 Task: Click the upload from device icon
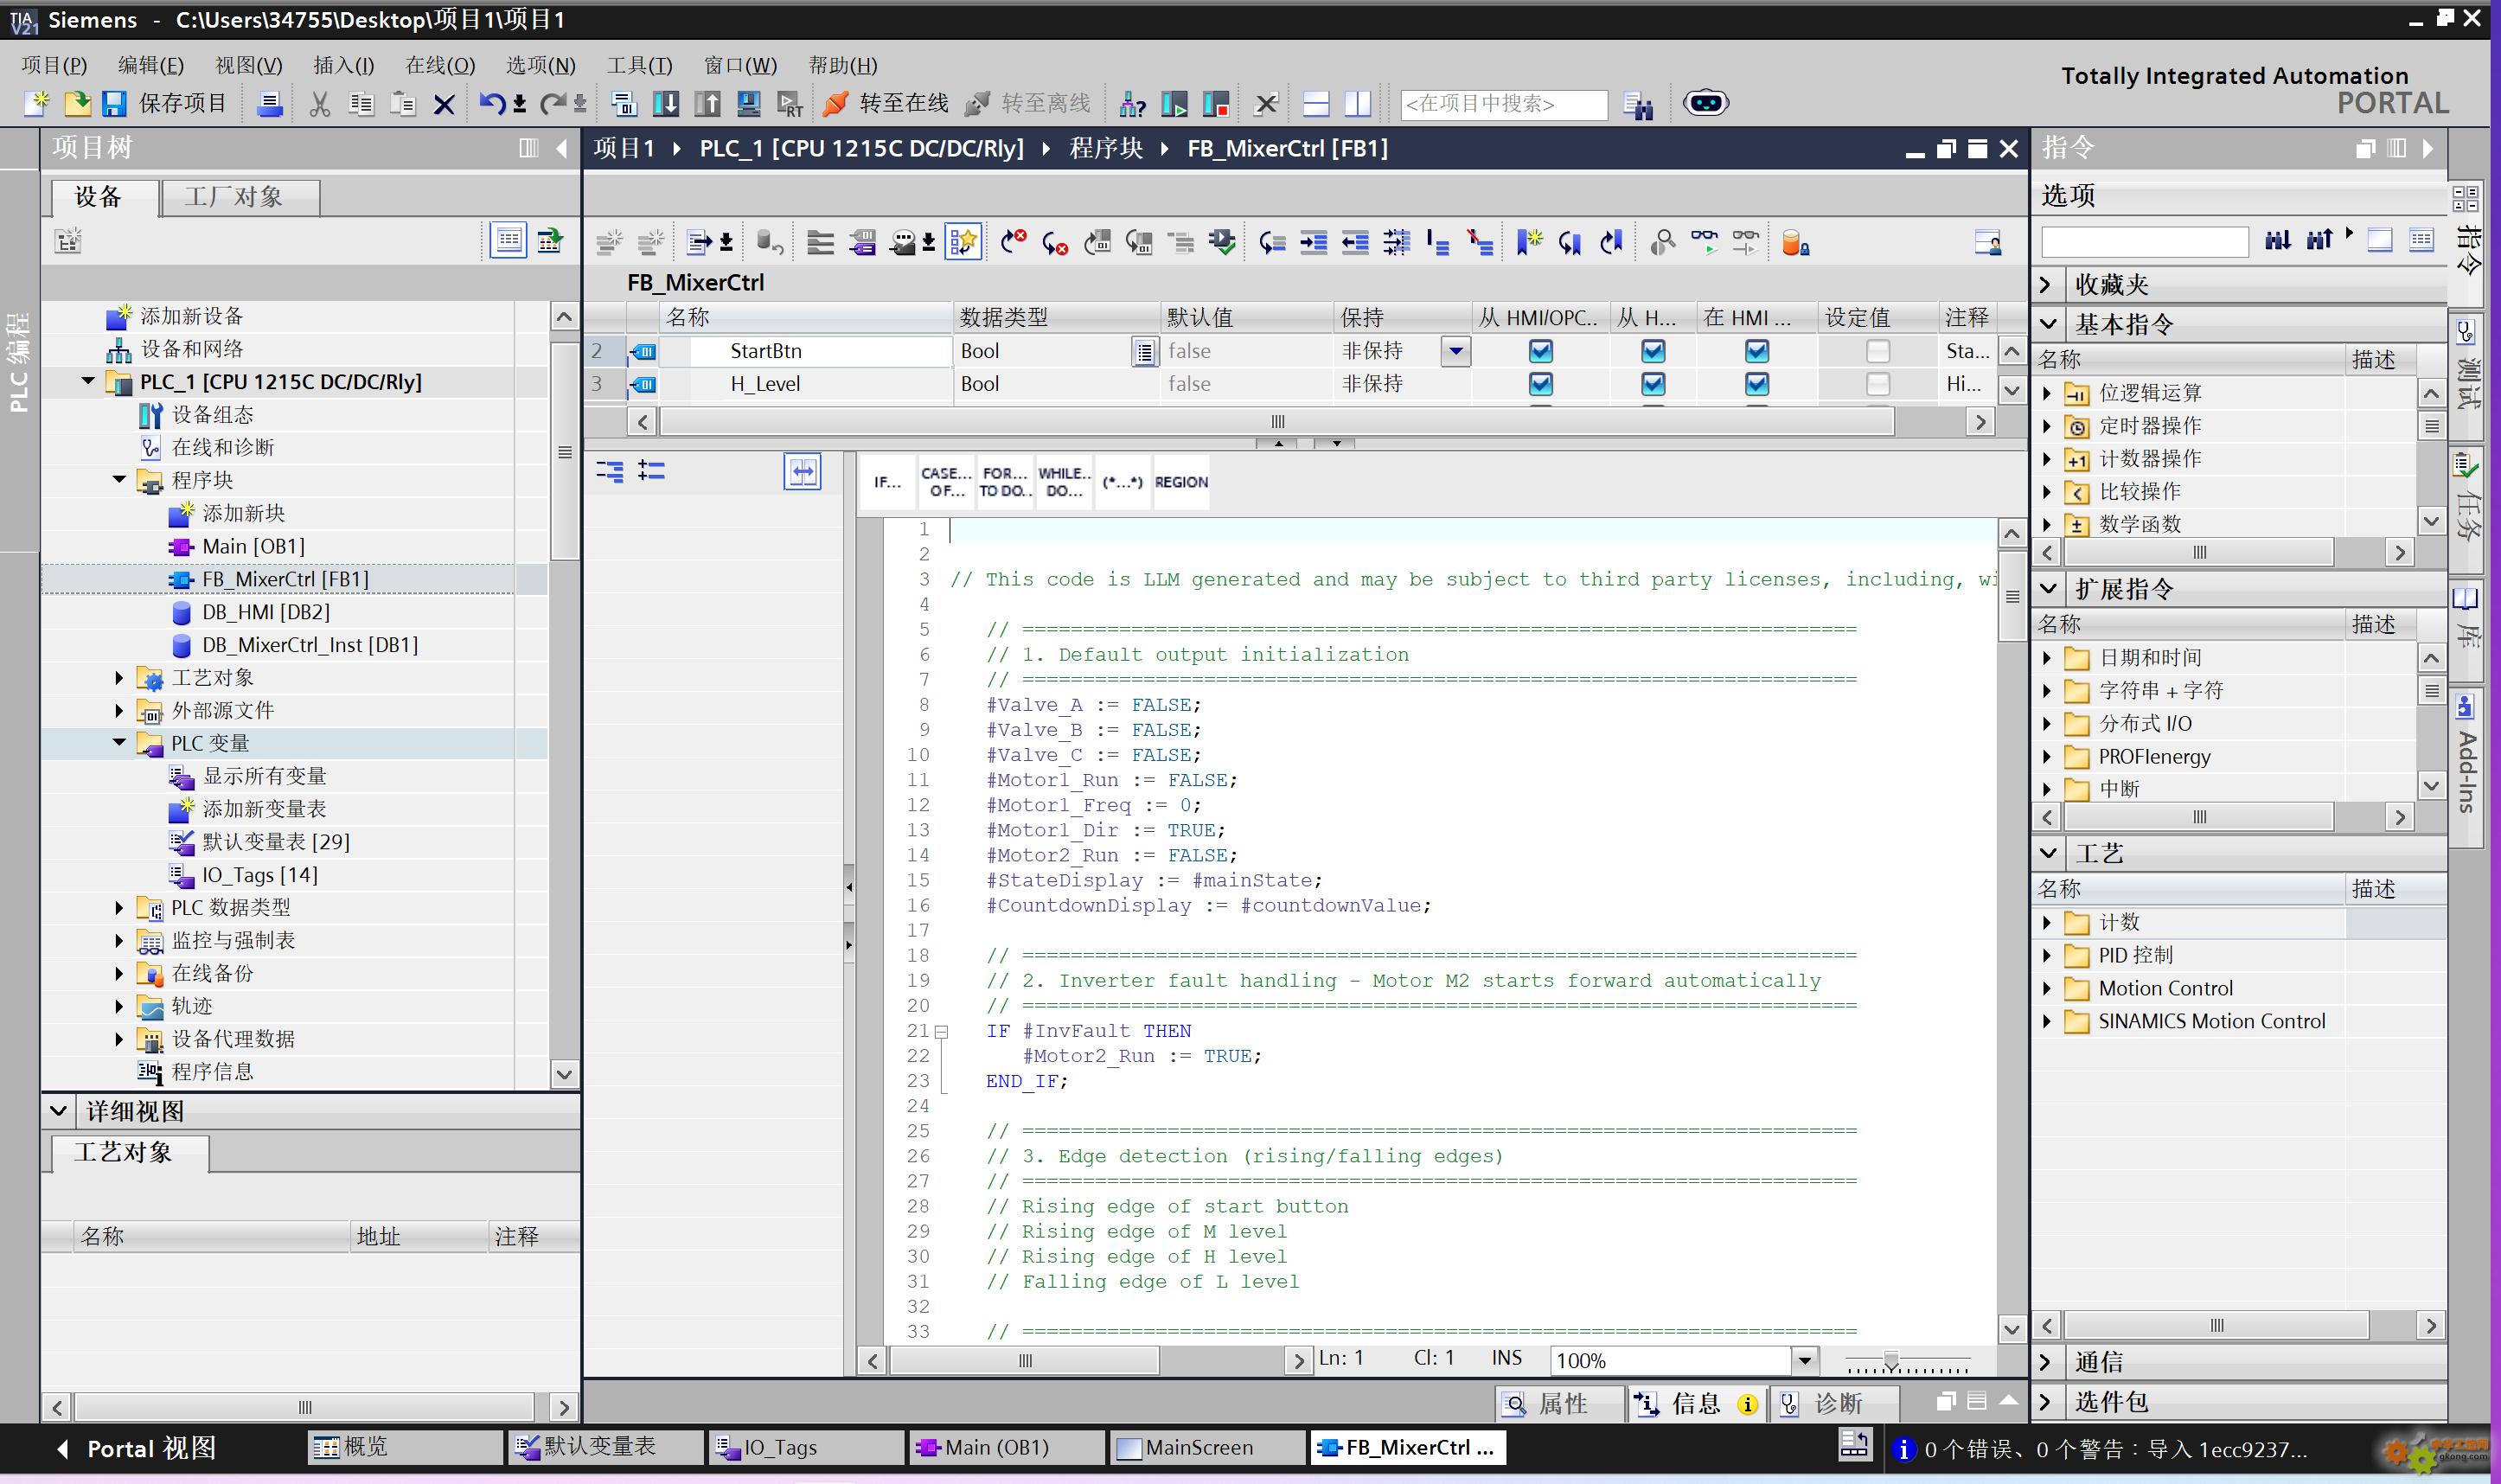(x=708, y=103)
